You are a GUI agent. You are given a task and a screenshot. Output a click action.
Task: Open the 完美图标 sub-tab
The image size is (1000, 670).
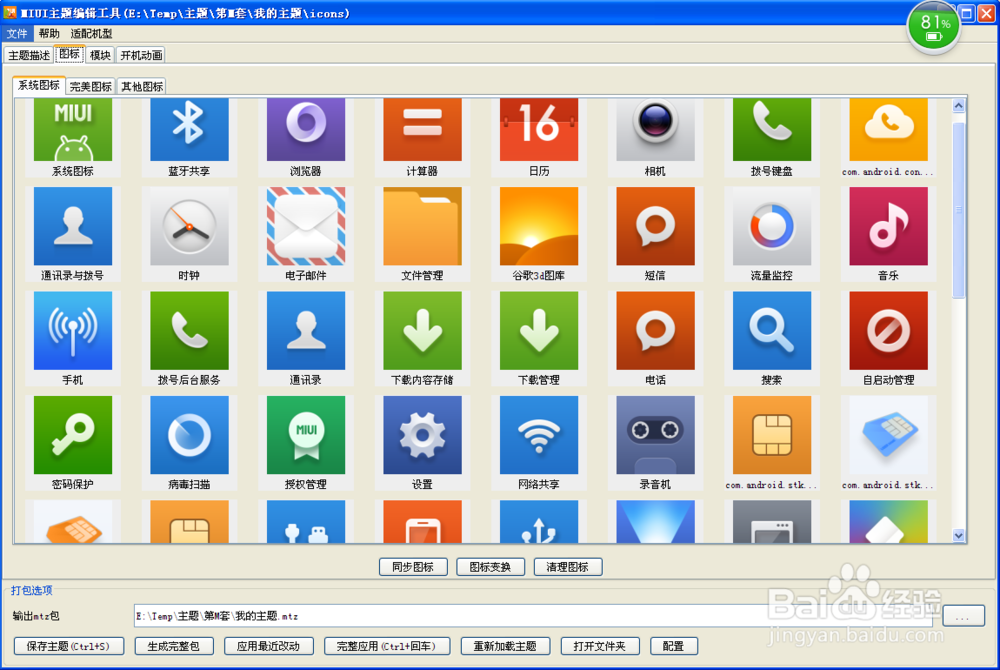point(91,87)
